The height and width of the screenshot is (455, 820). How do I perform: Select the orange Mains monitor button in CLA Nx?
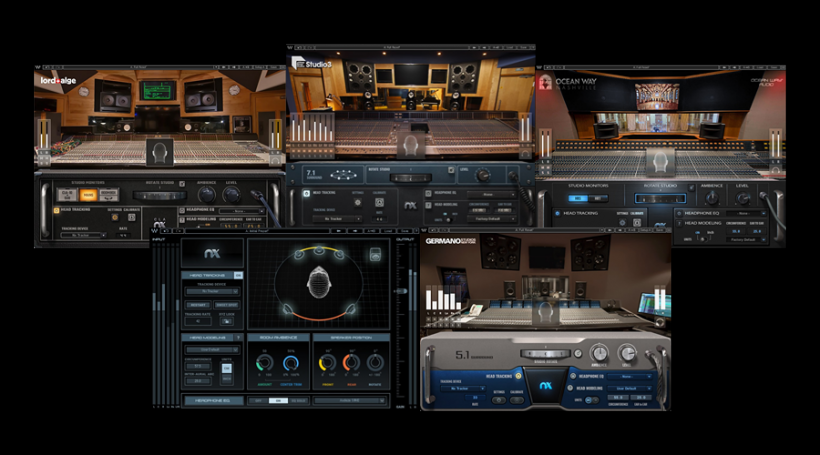(88, 195)
